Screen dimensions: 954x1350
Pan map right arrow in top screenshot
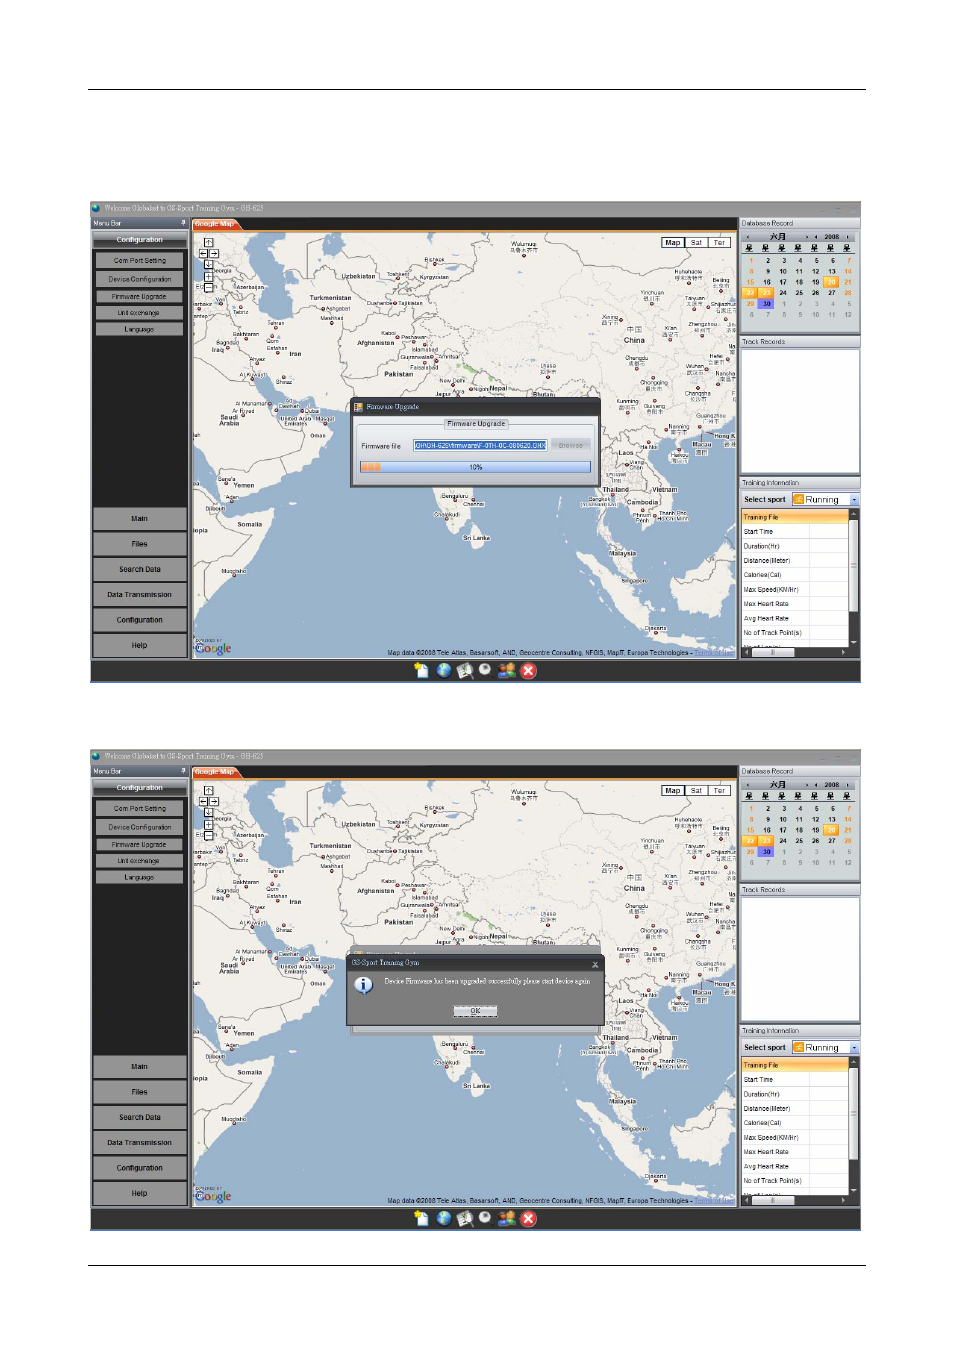tap(214, 253)
